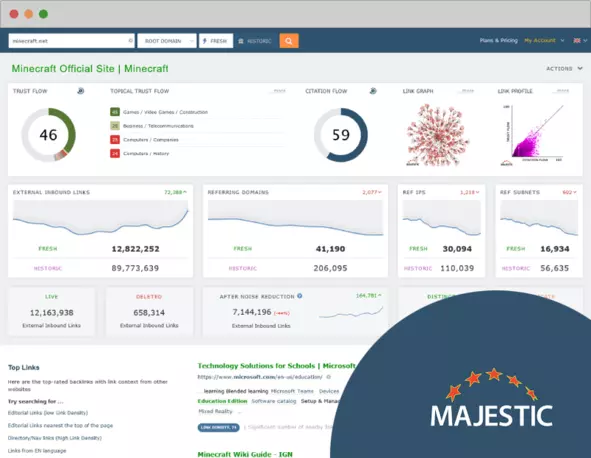Select Editorial Links (low Link Density) search
Viewport: 591px width, 458px height.
pos(48,413)
